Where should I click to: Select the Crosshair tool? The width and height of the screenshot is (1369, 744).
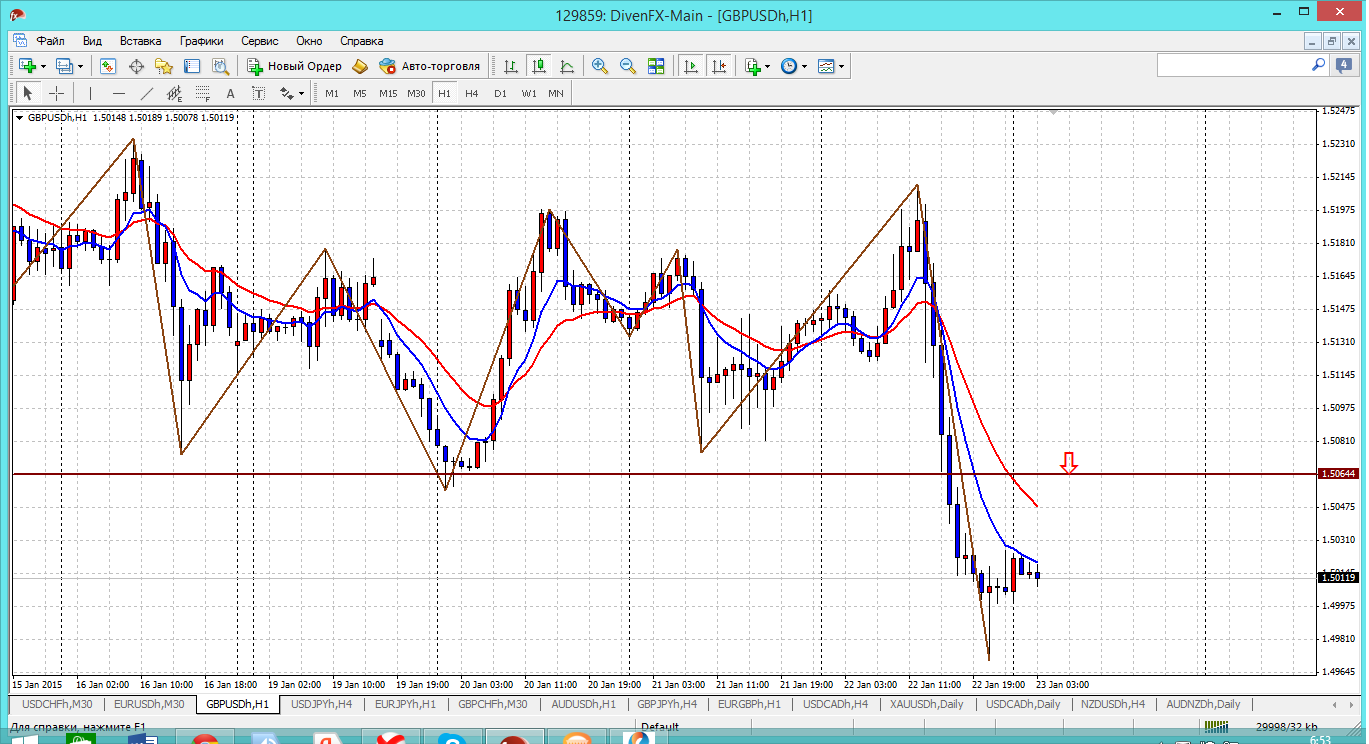point(57,93)
